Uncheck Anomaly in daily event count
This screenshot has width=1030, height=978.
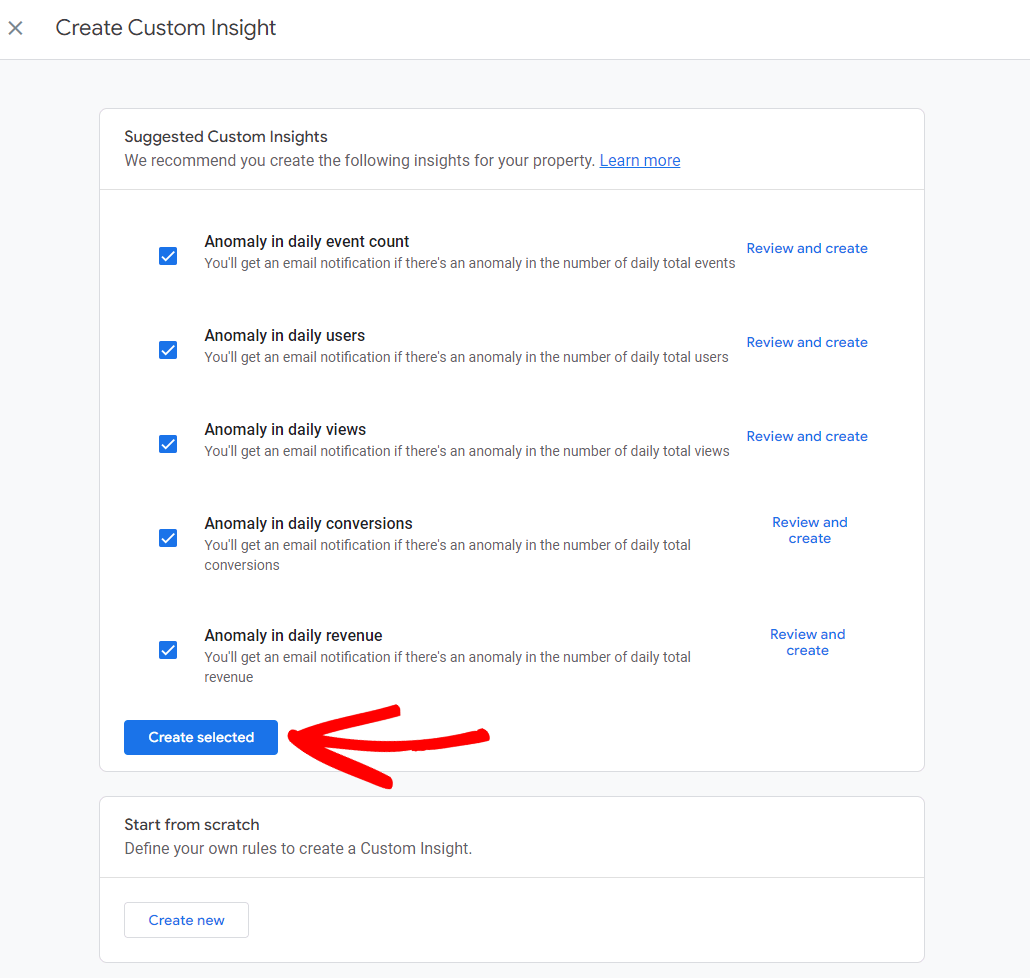click(168, 256)
